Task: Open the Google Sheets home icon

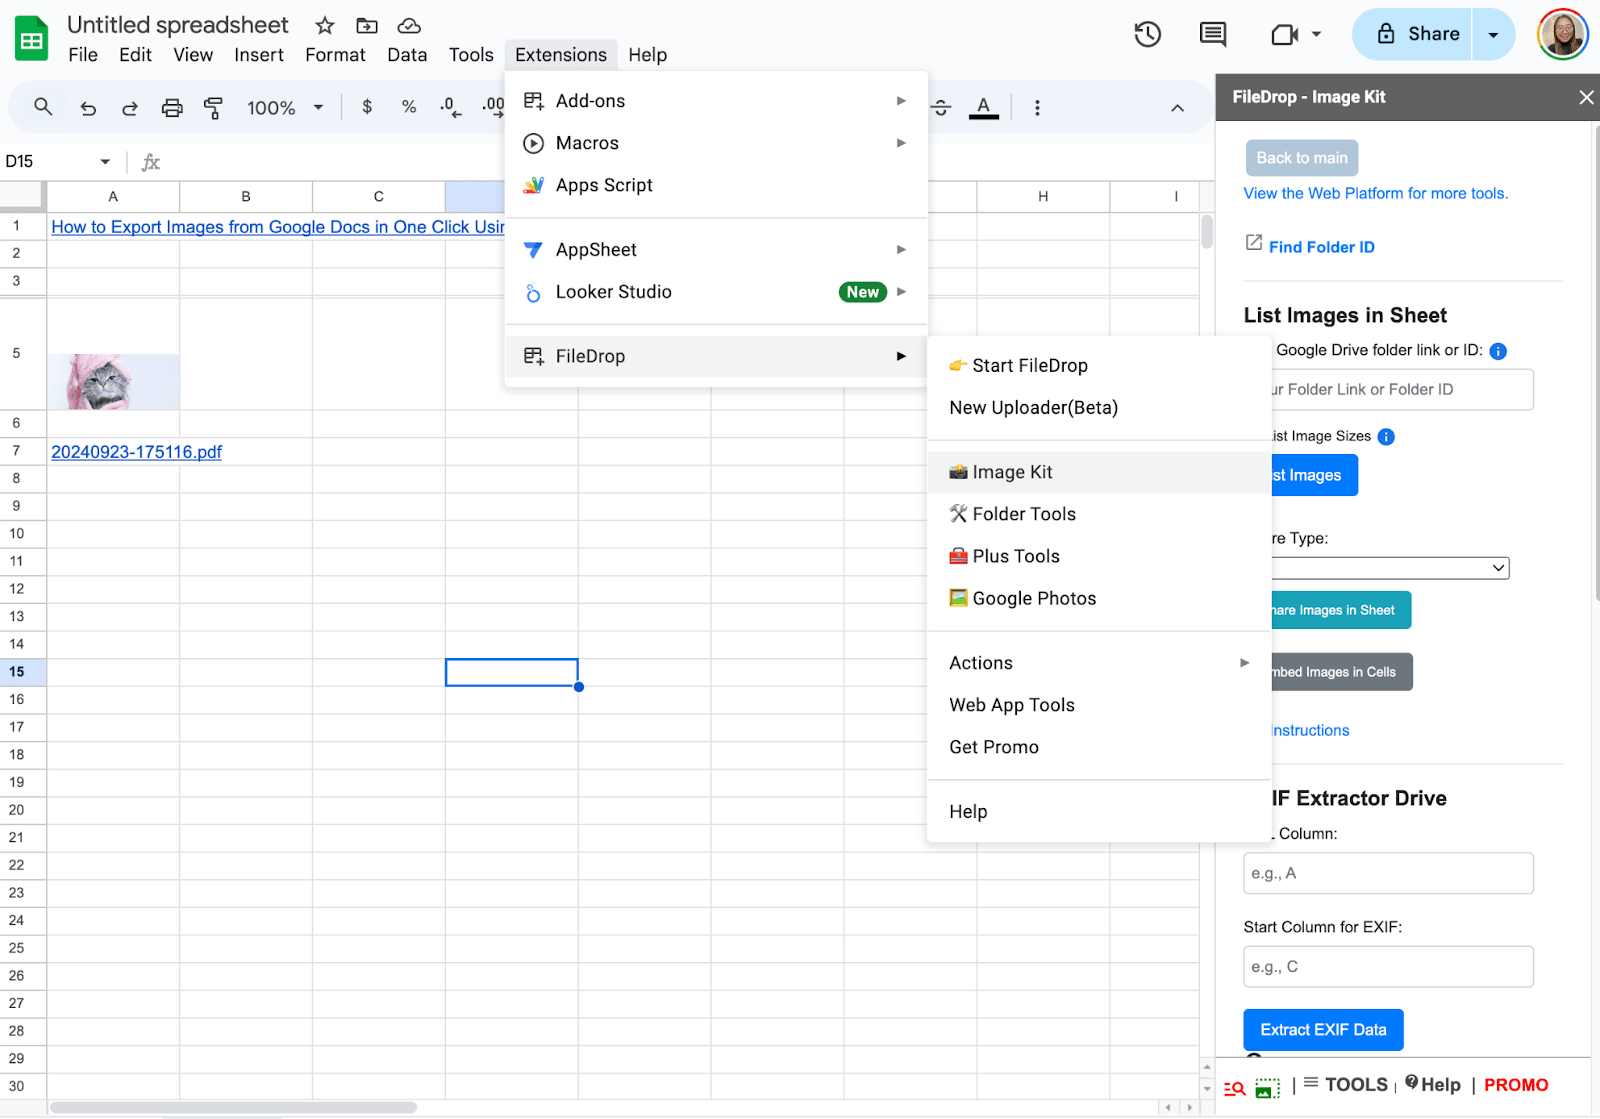Action: coord(32,39)
